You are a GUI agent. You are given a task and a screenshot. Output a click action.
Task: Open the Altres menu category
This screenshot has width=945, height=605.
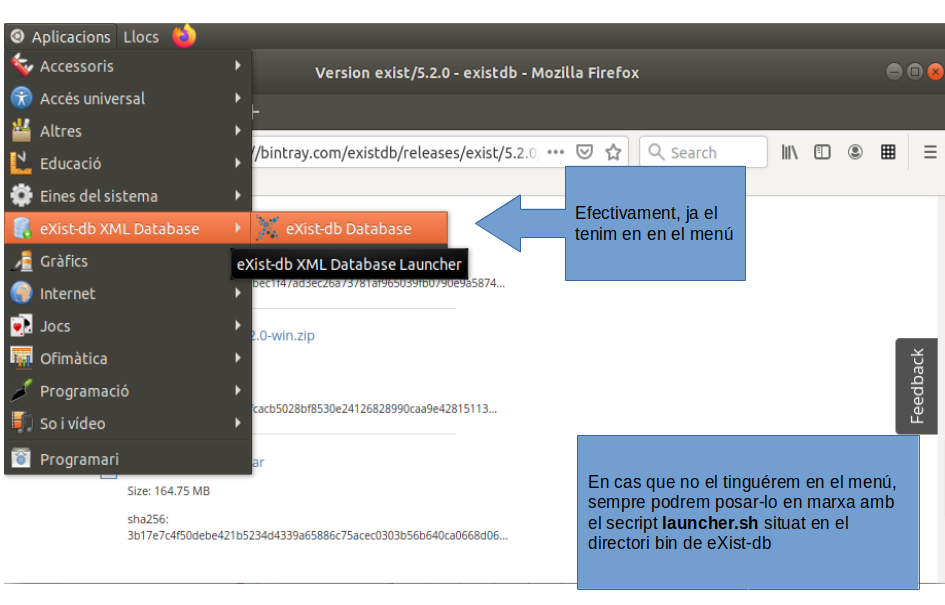tap(128, 131)
